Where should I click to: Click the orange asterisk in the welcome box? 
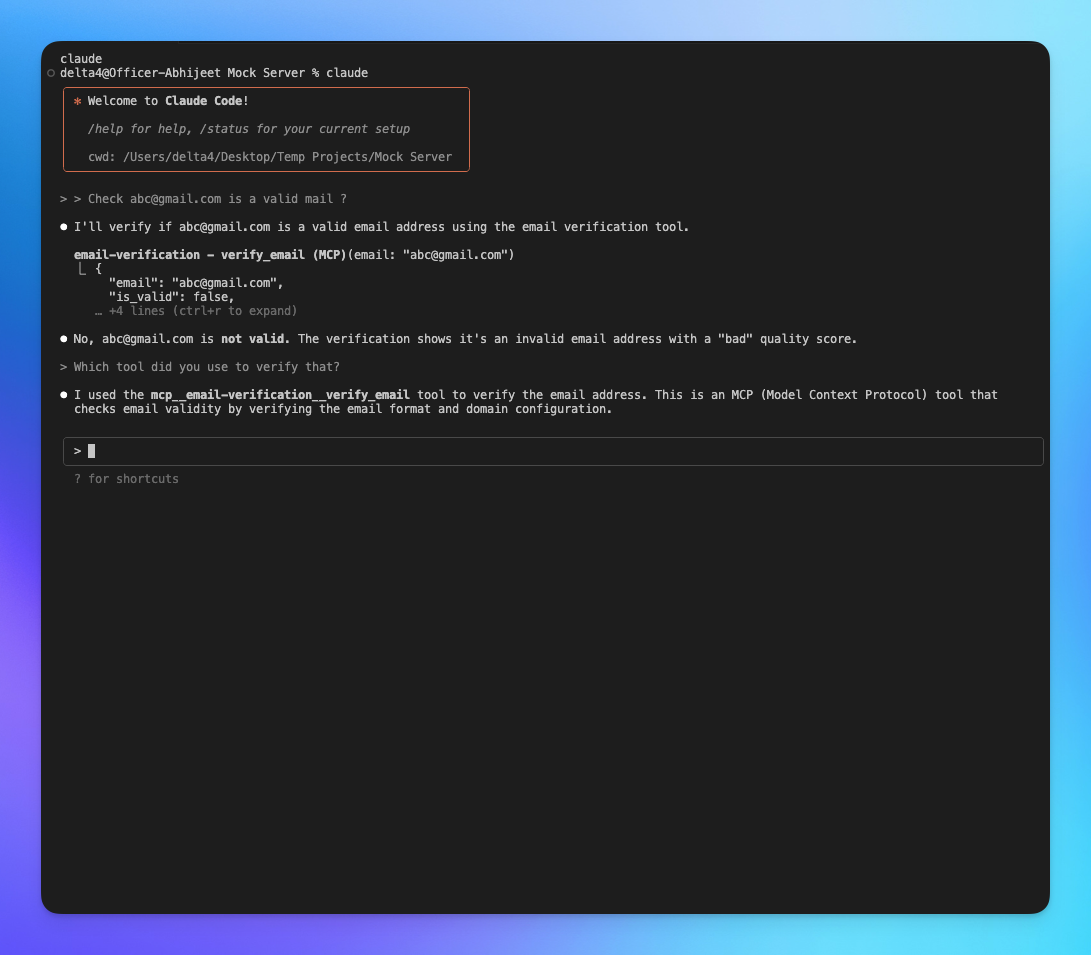[77, 102]
